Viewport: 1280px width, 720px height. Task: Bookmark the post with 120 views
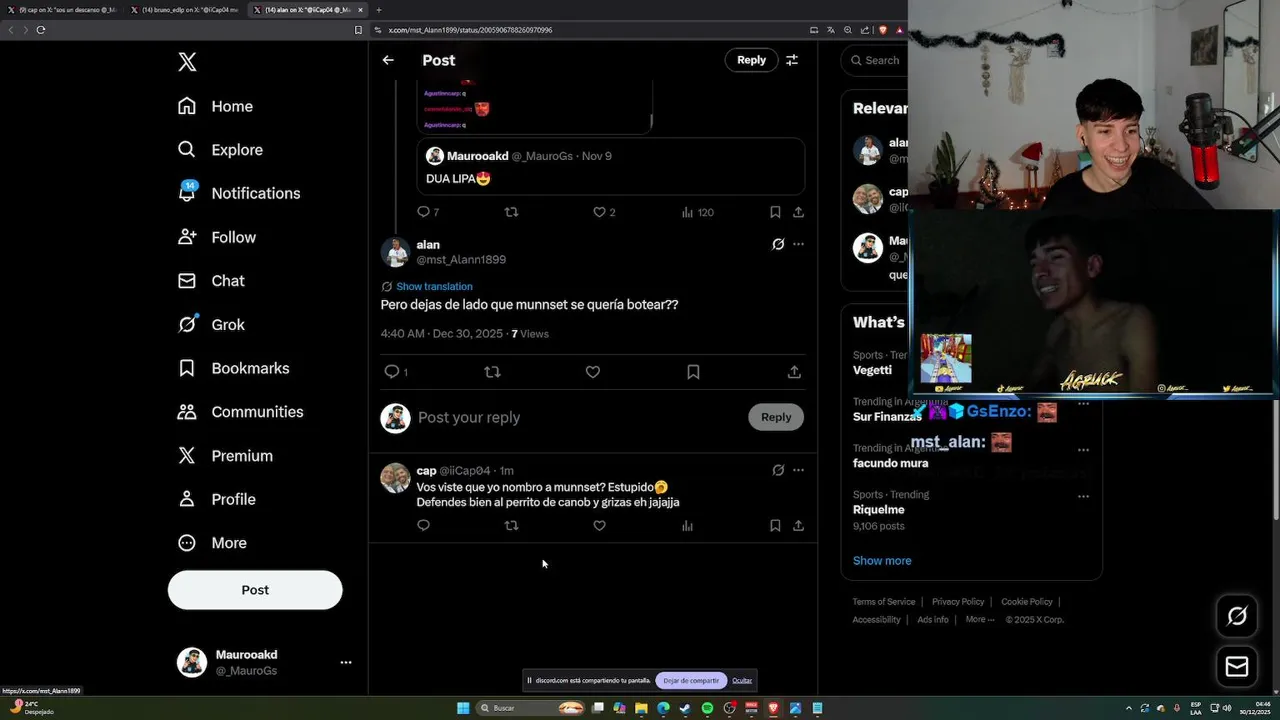click(775, 212)
